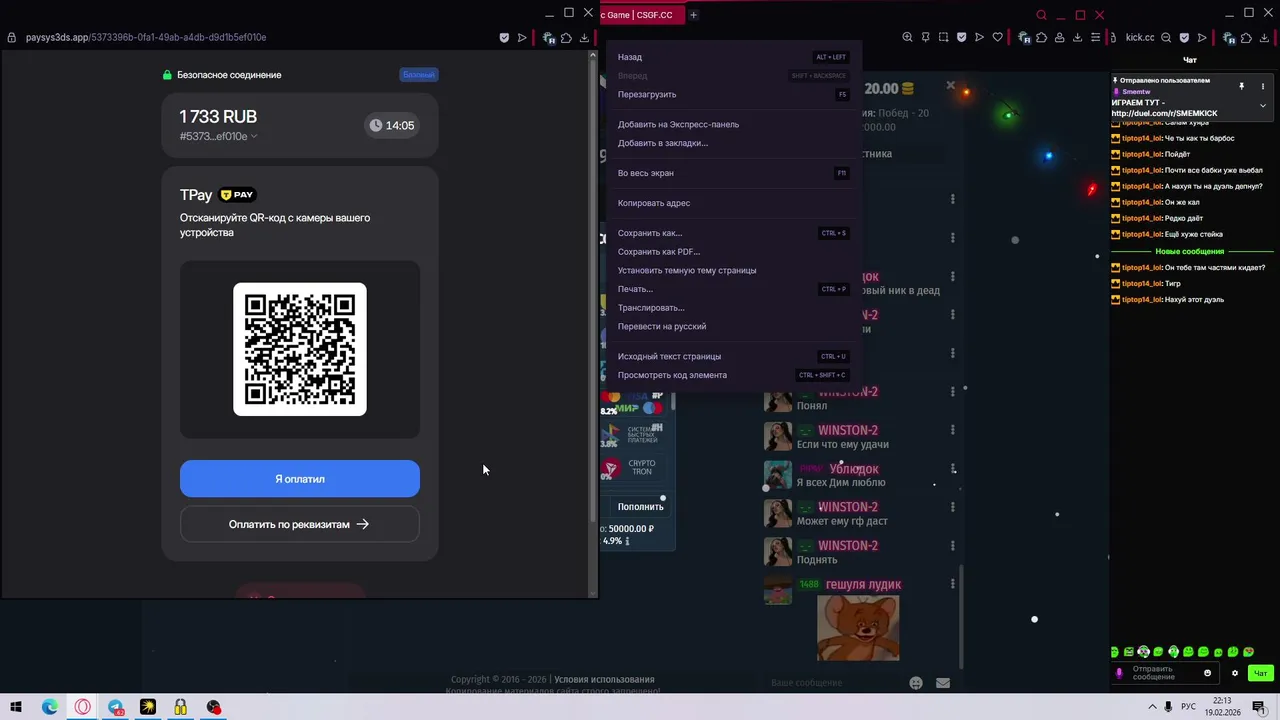Click the zoom-out magnifier in kick.cc address bar
The width and height of the screenshot is (1280, 720).
1168,38
